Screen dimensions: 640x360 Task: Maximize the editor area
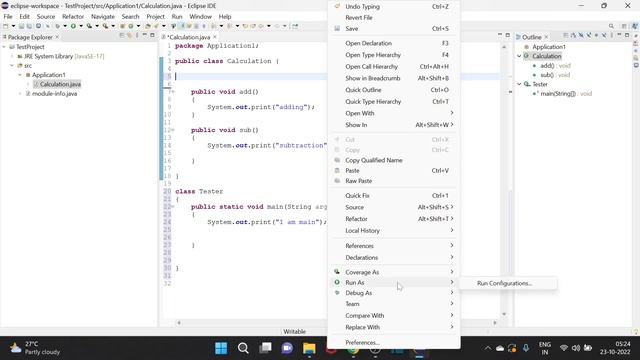(x=508, y=36)
